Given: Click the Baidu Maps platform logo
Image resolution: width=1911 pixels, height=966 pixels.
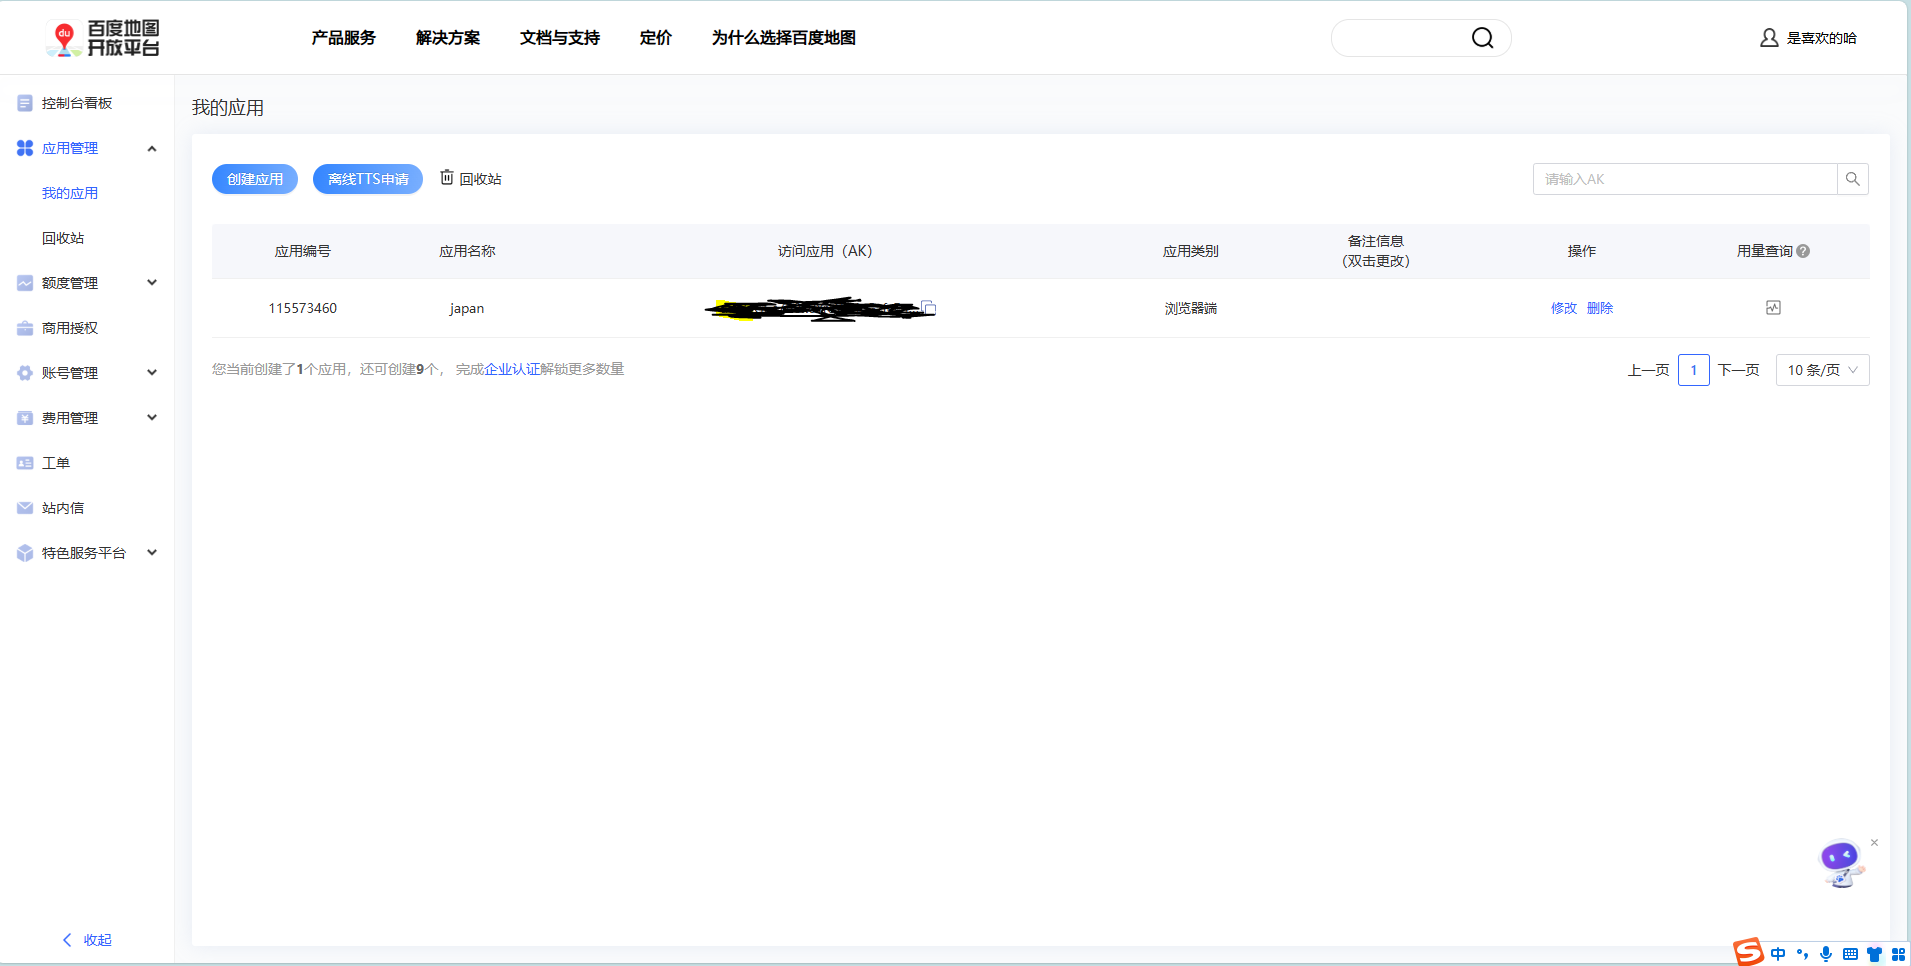Looking at the screenshot, I should 104,37.
